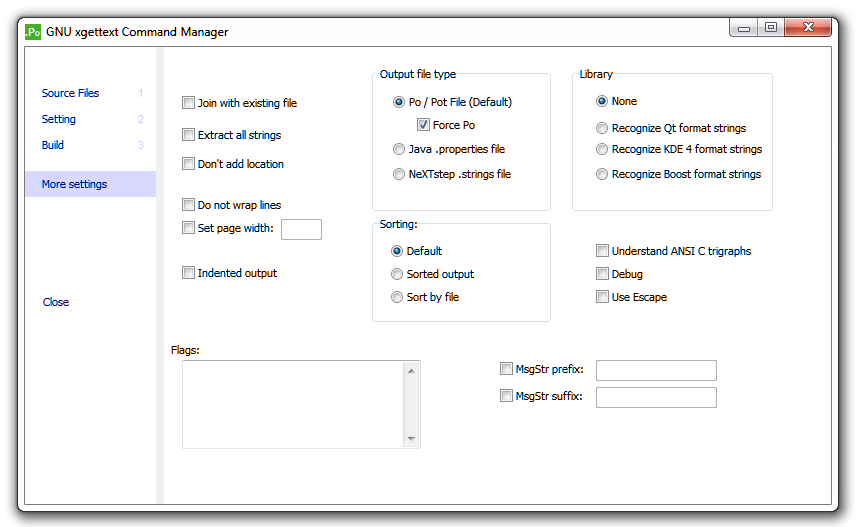The height and width of the screenshot is (527, 857).
Task: Check Extract all strings
Action: 188,134
